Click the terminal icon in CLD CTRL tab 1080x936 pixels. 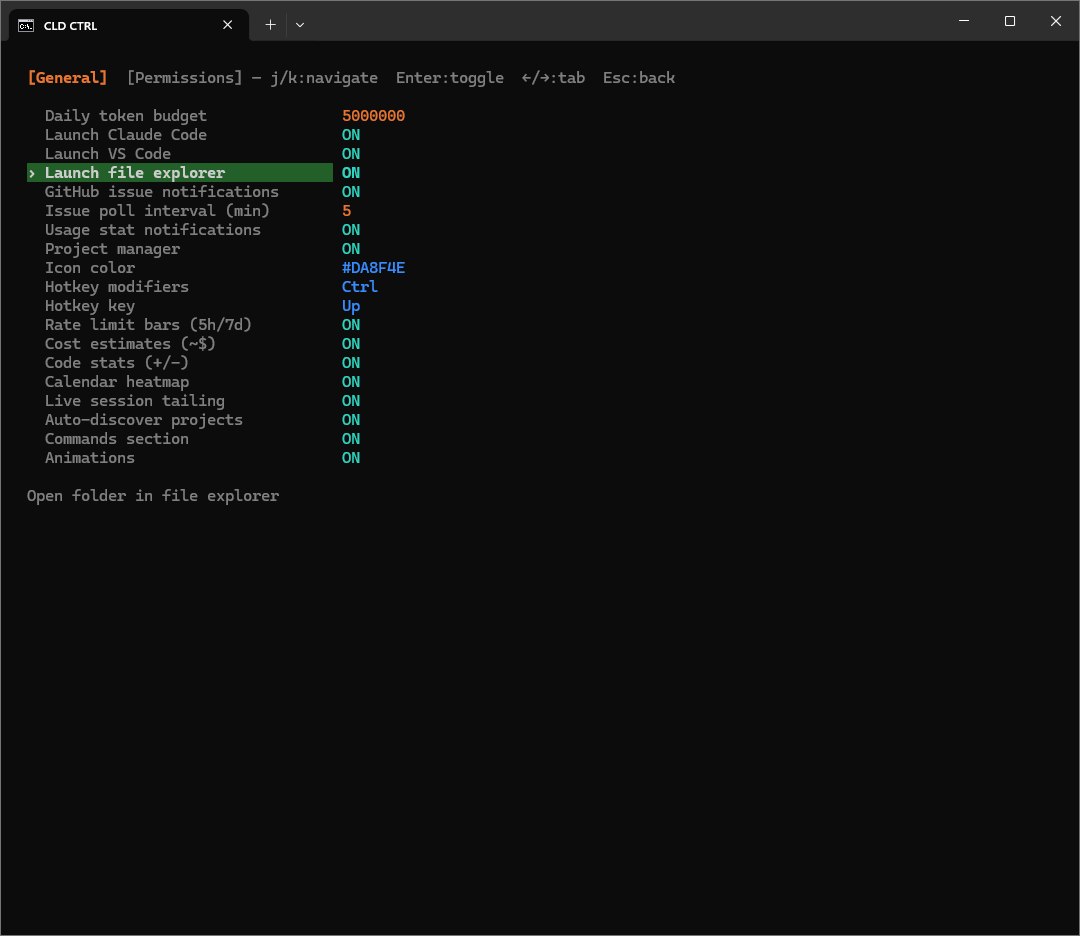click(26, 25)
